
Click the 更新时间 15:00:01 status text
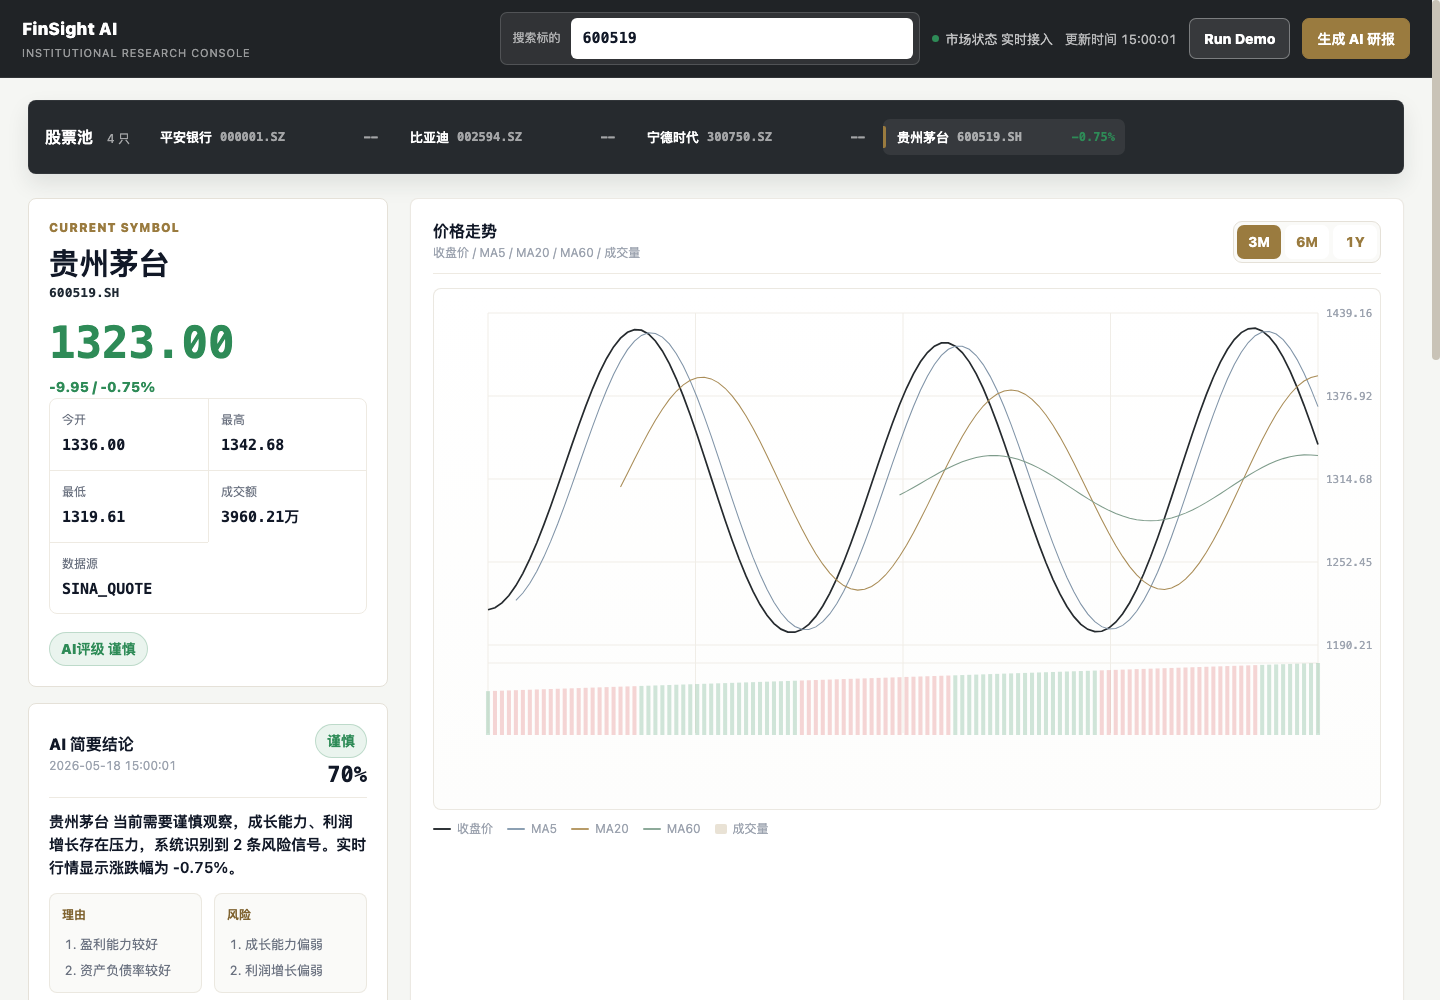point(1120,39)
